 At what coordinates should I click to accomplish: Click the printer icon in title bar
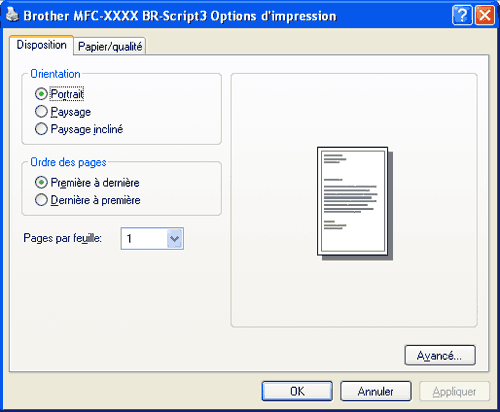(12, 14)
